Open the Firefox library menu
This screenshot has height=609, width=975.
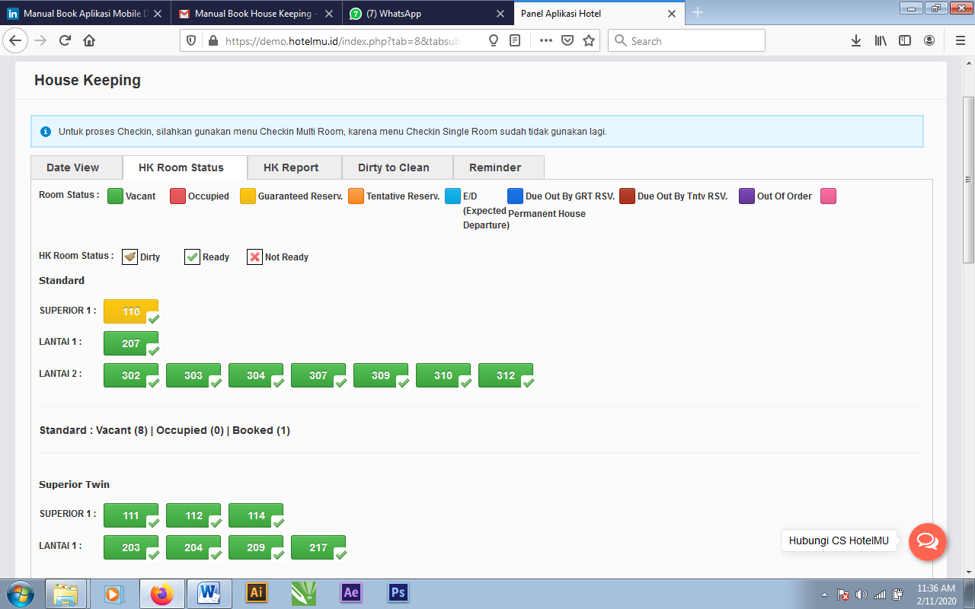coord(881,41)
